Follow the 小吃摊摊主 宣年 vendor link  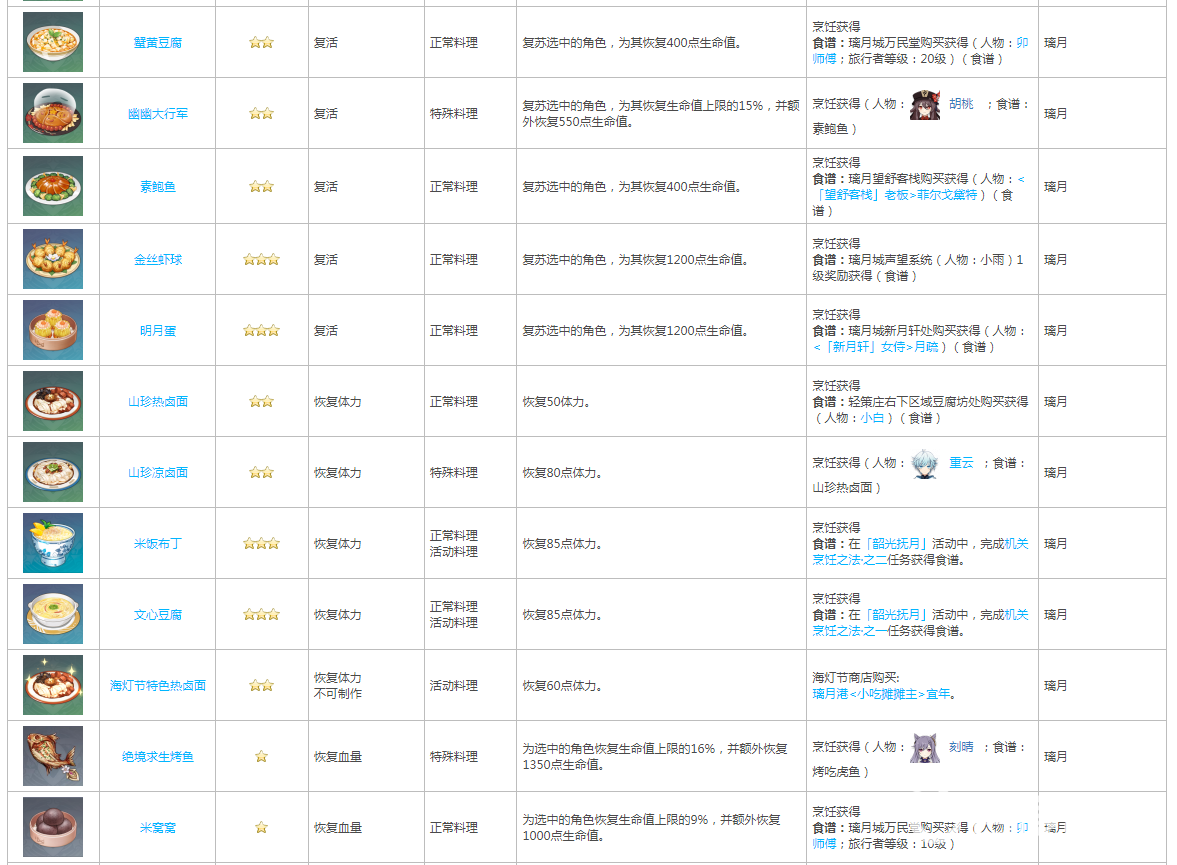882,694
